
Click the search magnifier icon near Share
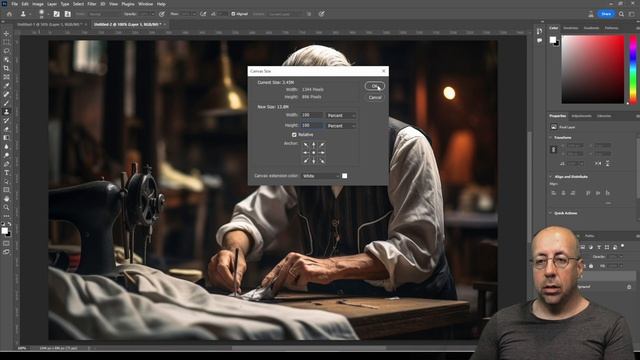tap(621, 14)
